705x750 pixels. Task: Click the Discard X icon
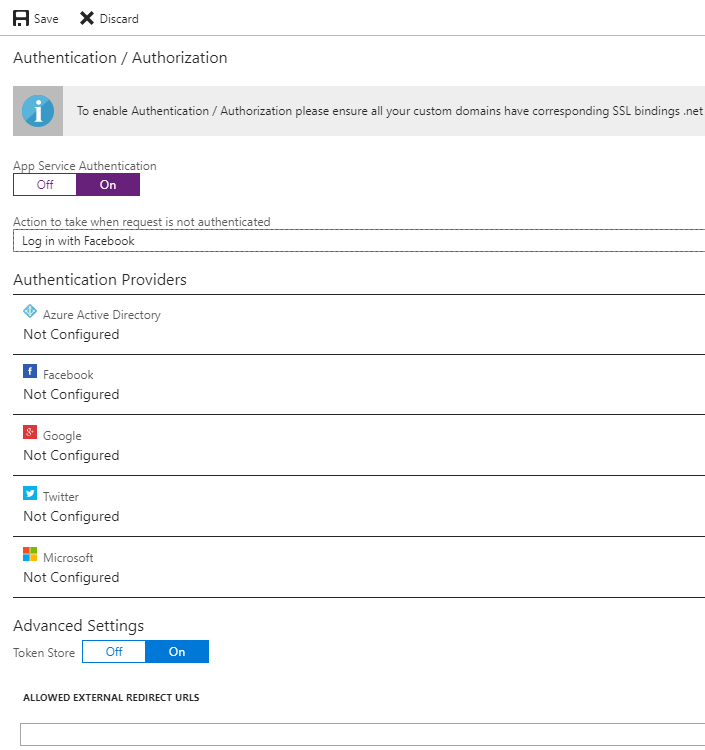(87, 18)
